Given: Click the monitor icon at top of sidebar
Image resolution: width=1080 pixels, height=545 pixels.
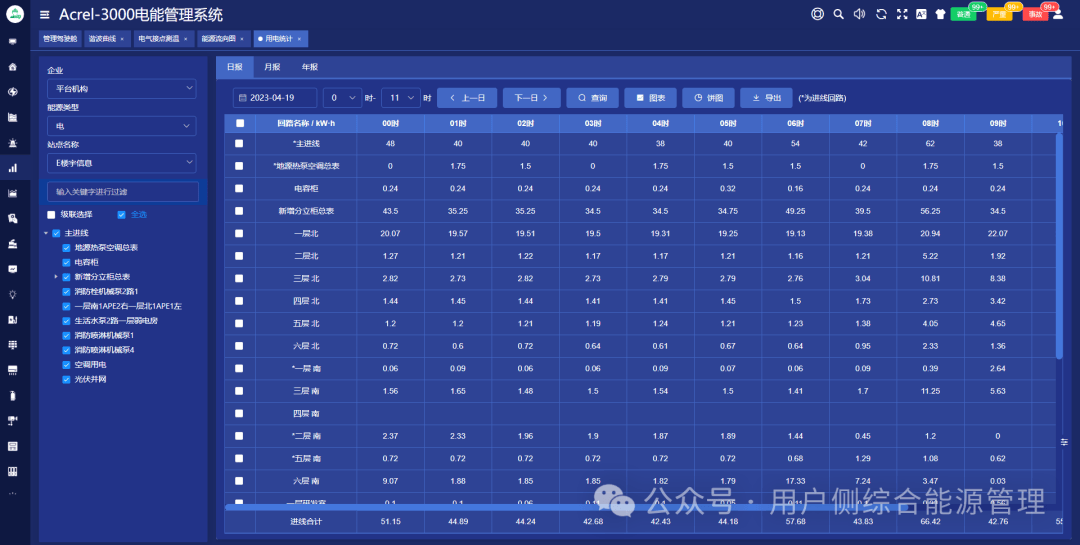Looking at the screenshot, I should (12, 41).
